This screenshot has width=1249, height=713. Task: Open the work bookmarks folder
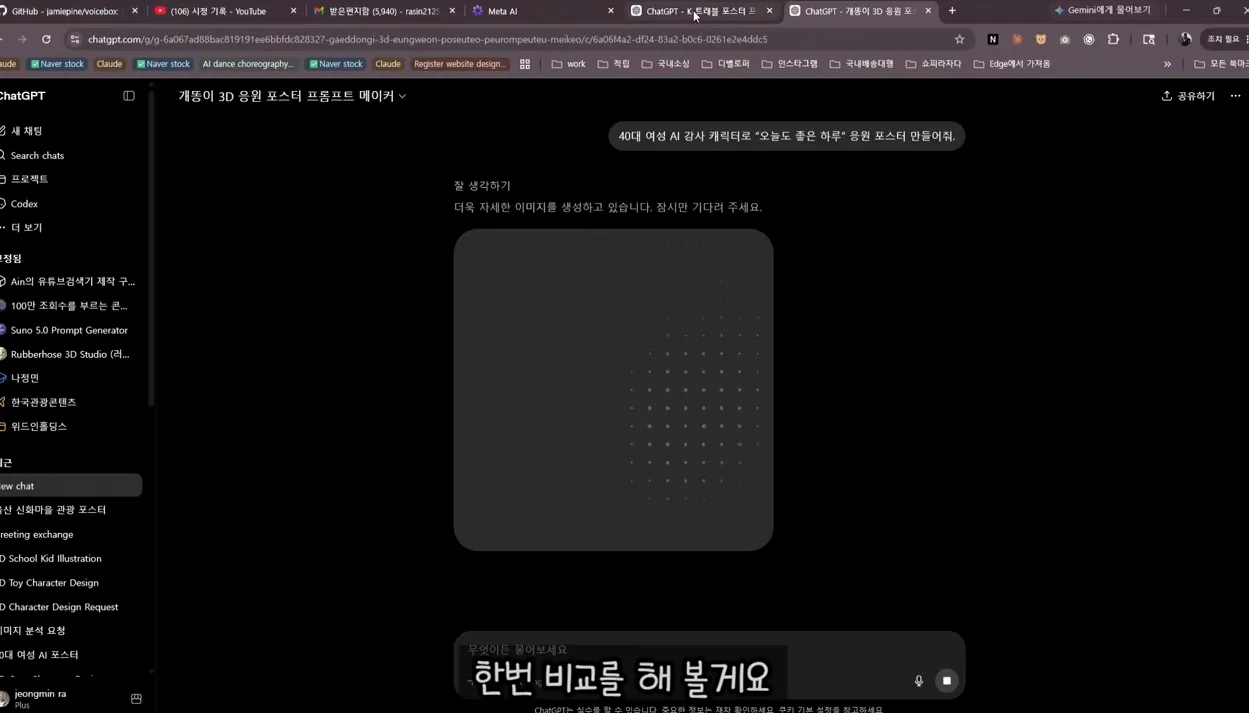coord(569,64)
